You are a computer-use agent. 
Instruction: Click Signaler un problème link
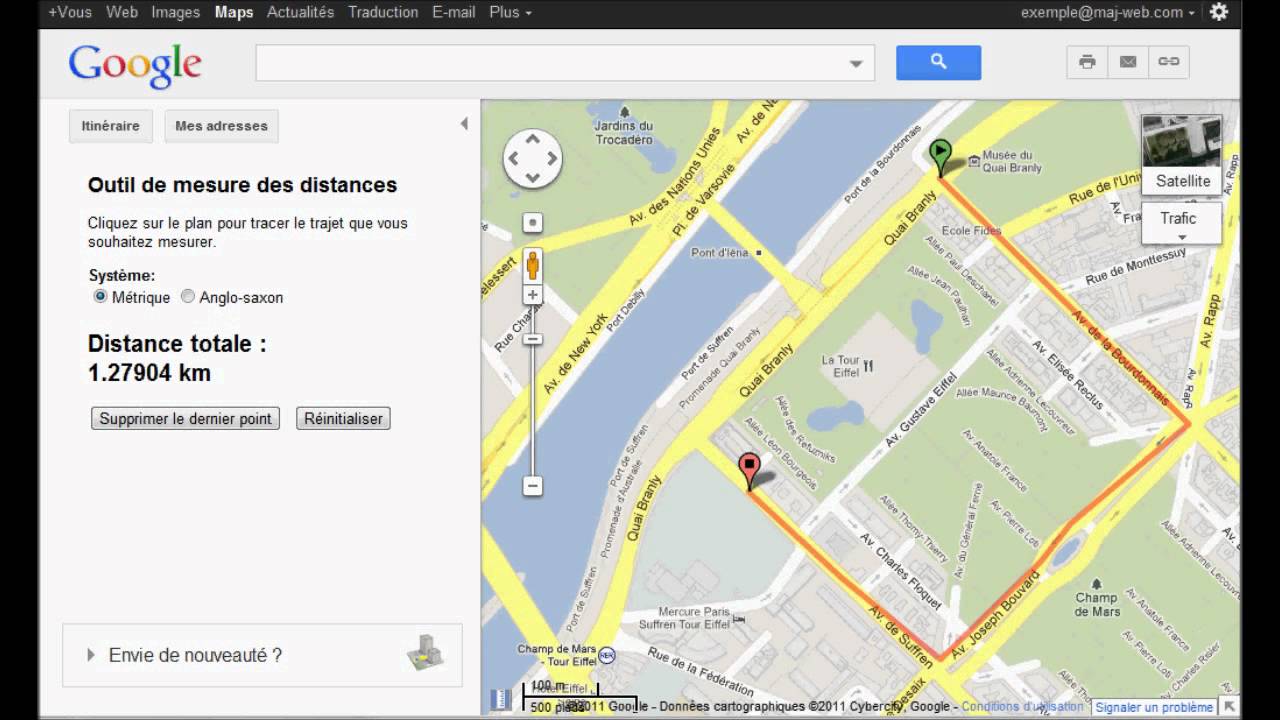pyautogui.click(x=1155, y=707)
